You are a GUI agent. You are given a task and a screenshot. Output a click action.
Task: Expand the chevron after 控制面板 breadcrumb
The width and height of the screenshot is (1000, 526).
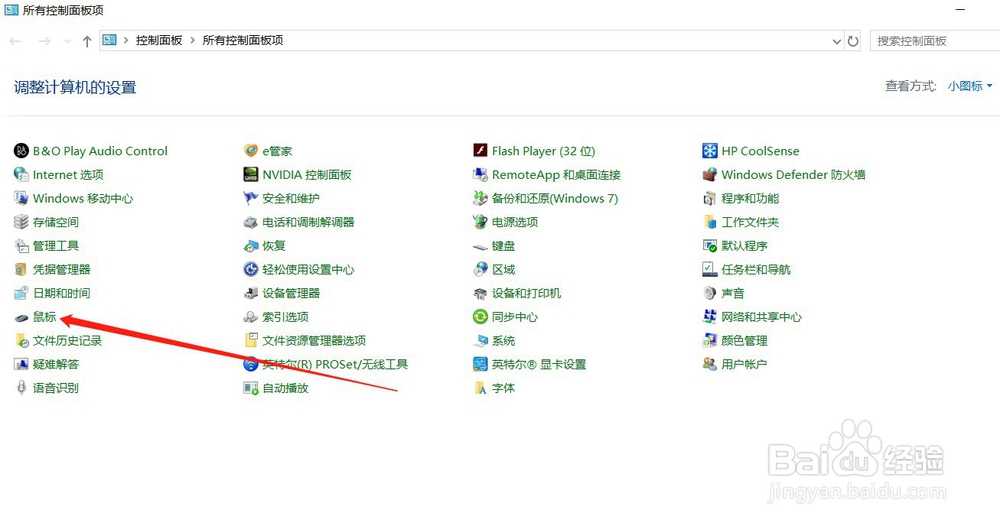tap(192, 40)
